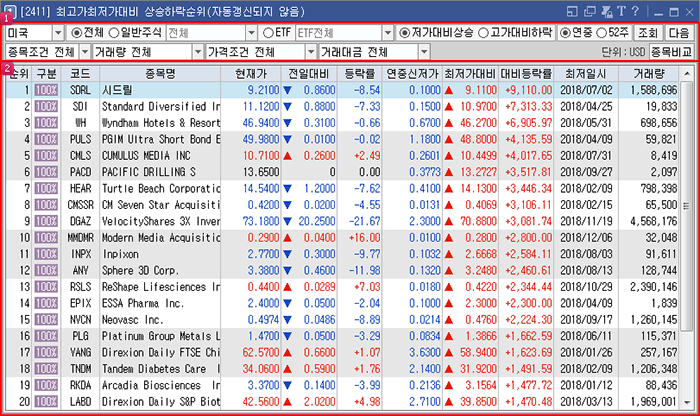This screenshot has width=700, height=416.
Task: Click the screen capture/print icon in title bar
Action: [606, 12]
